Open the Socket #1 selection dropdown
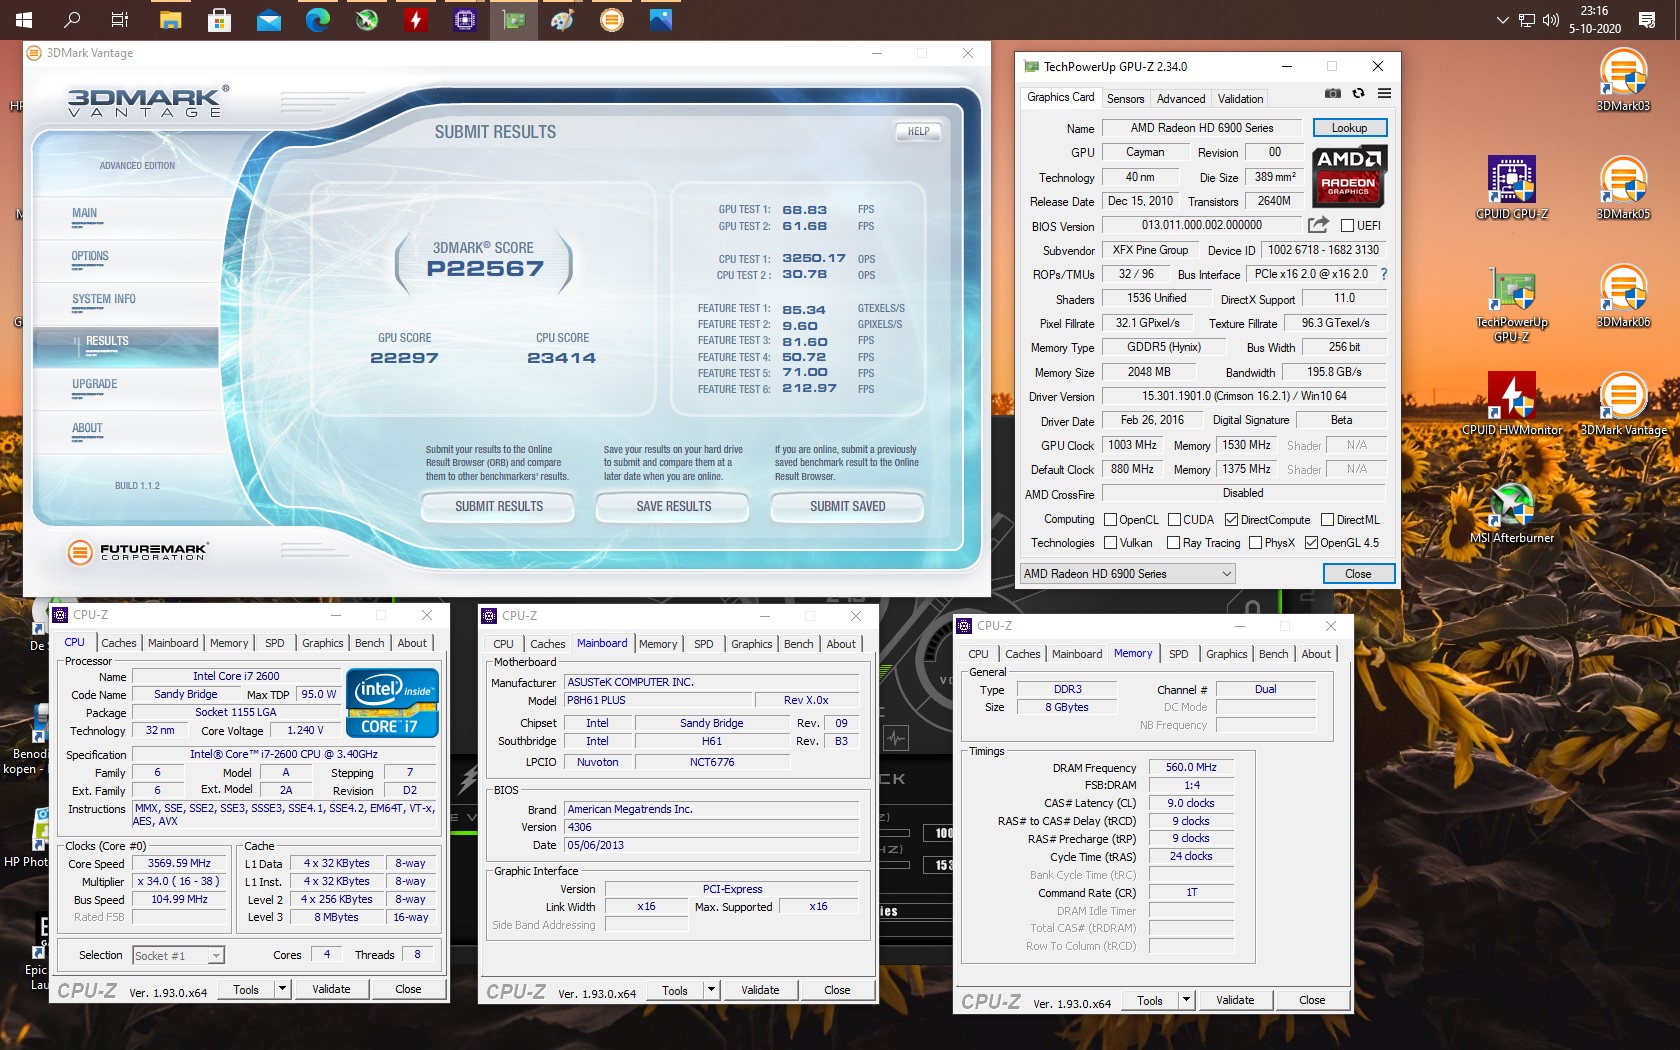Screen dimensions: 1680x1050 coord(178,956)
